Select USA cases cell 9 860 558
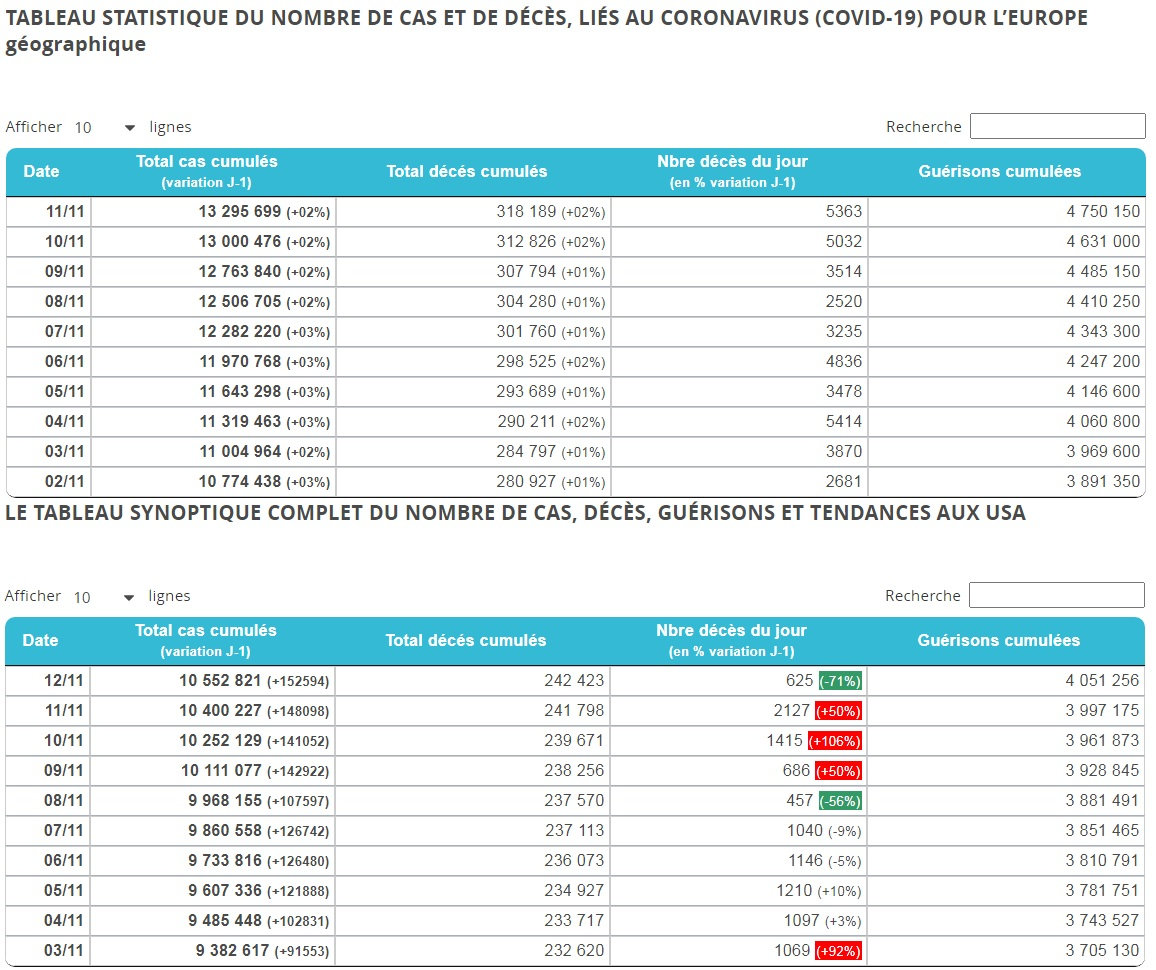 212,831
